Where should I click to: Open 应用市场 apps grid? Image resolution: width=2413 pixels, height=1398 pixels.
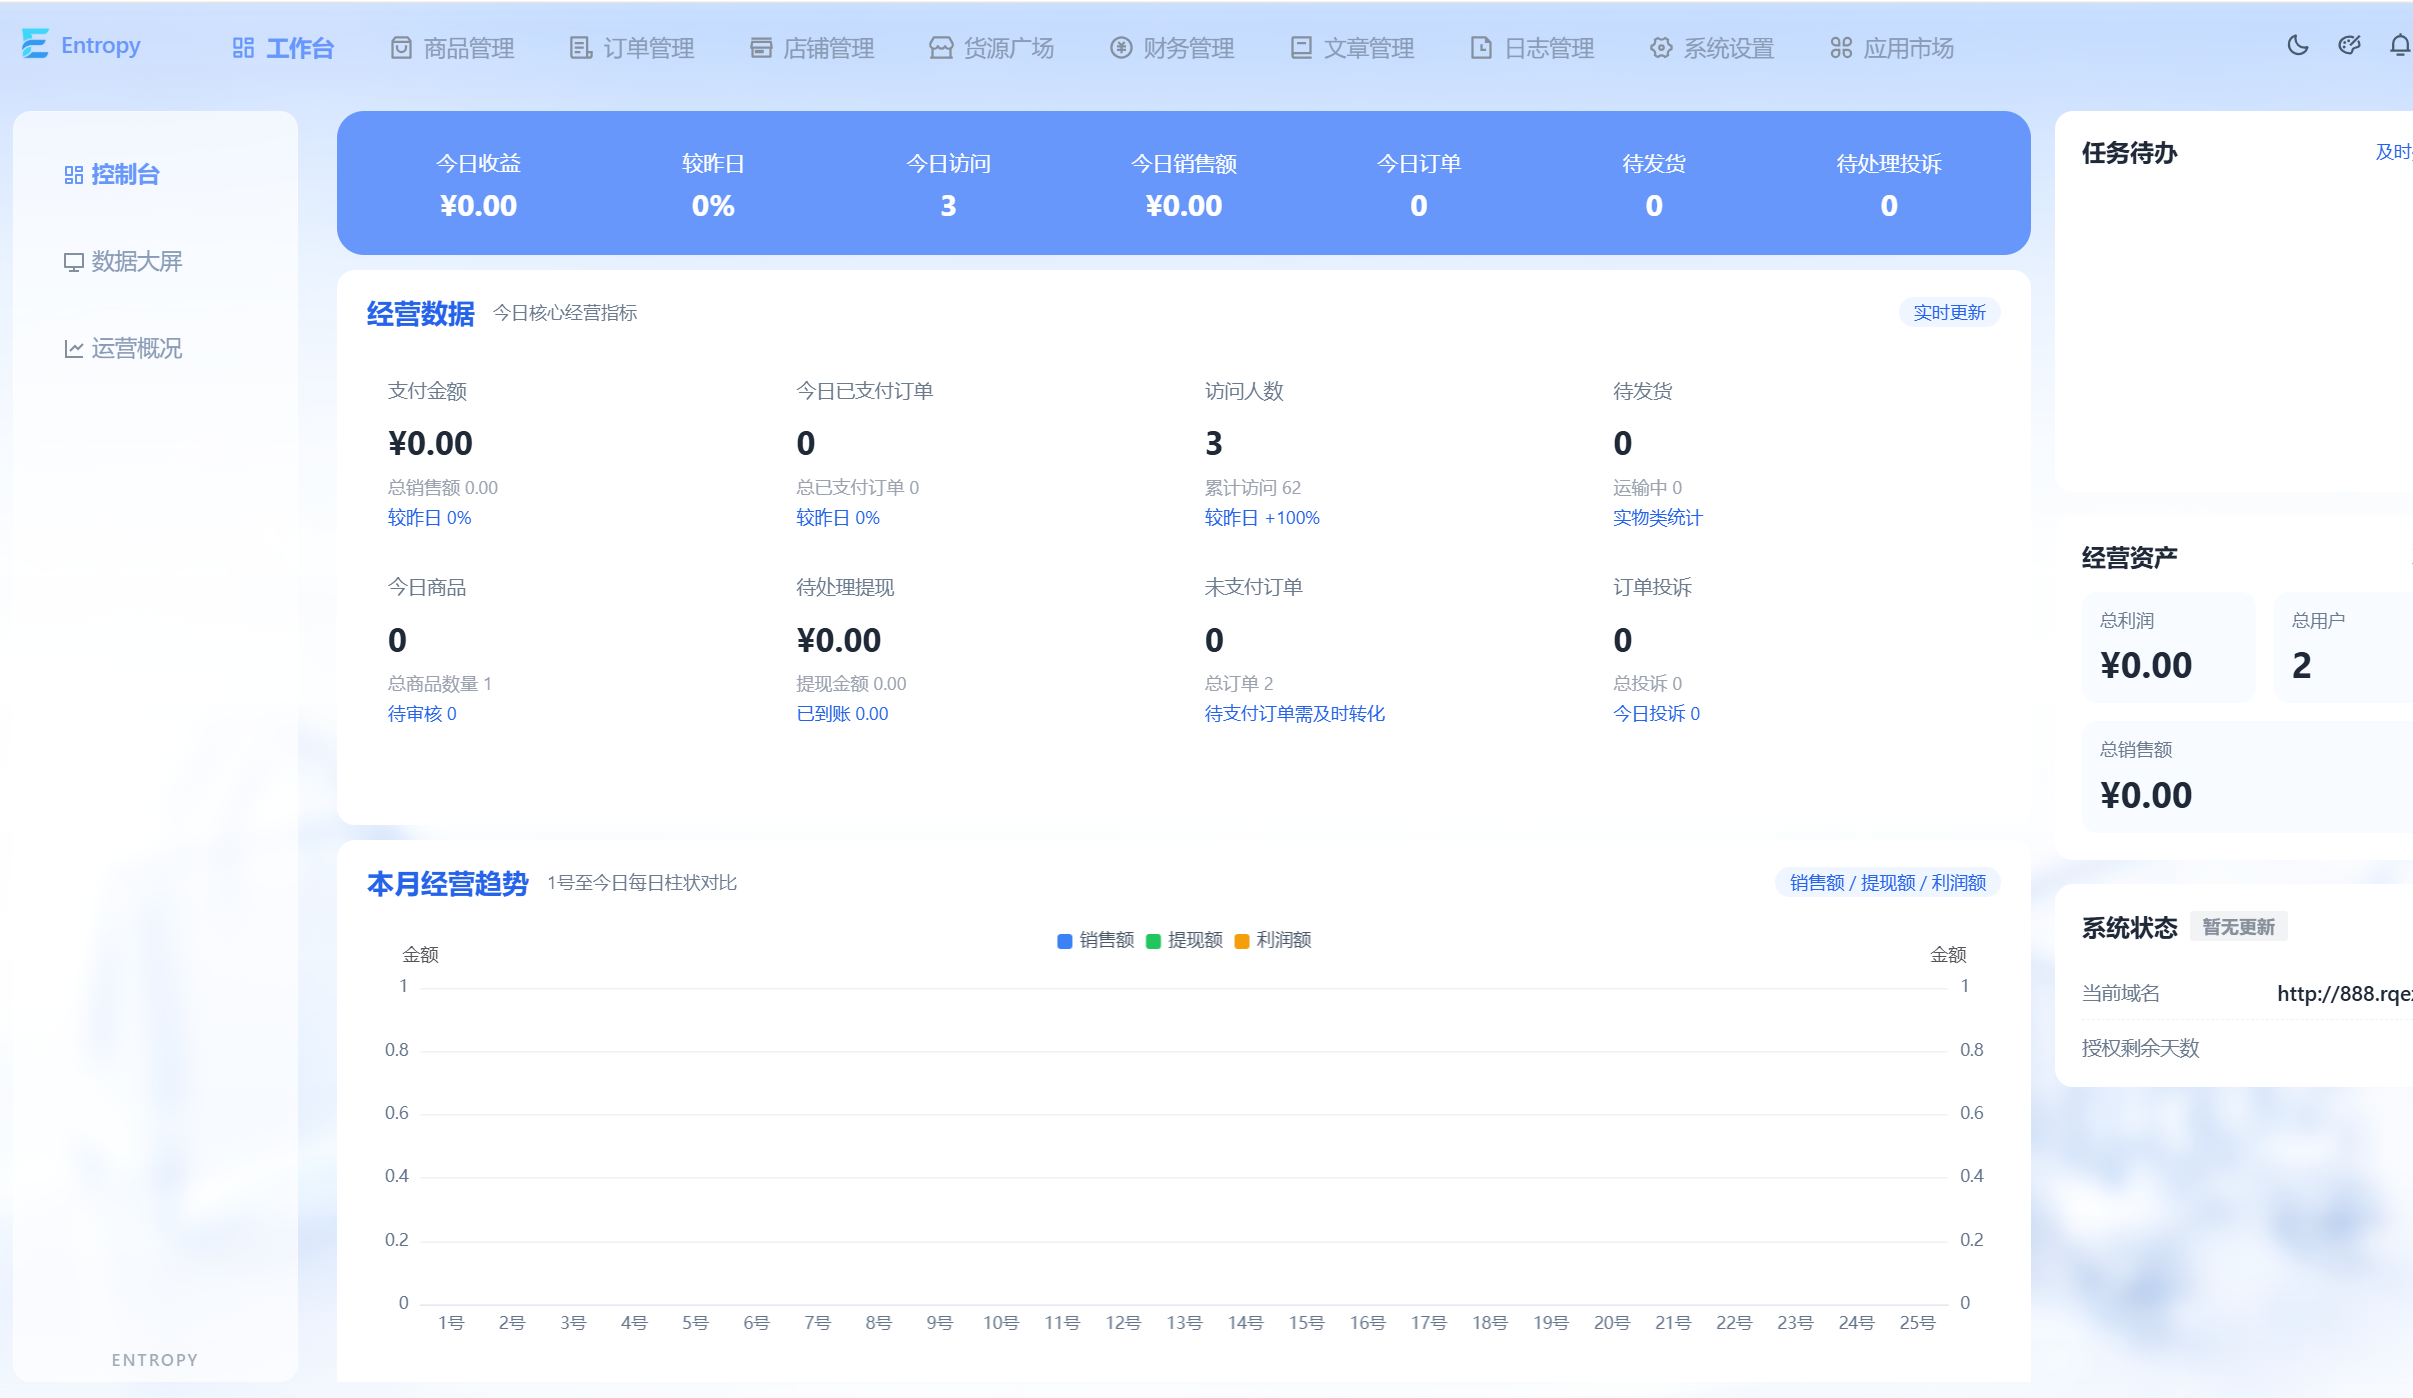pyautogui.click(x=1892, y=48)
